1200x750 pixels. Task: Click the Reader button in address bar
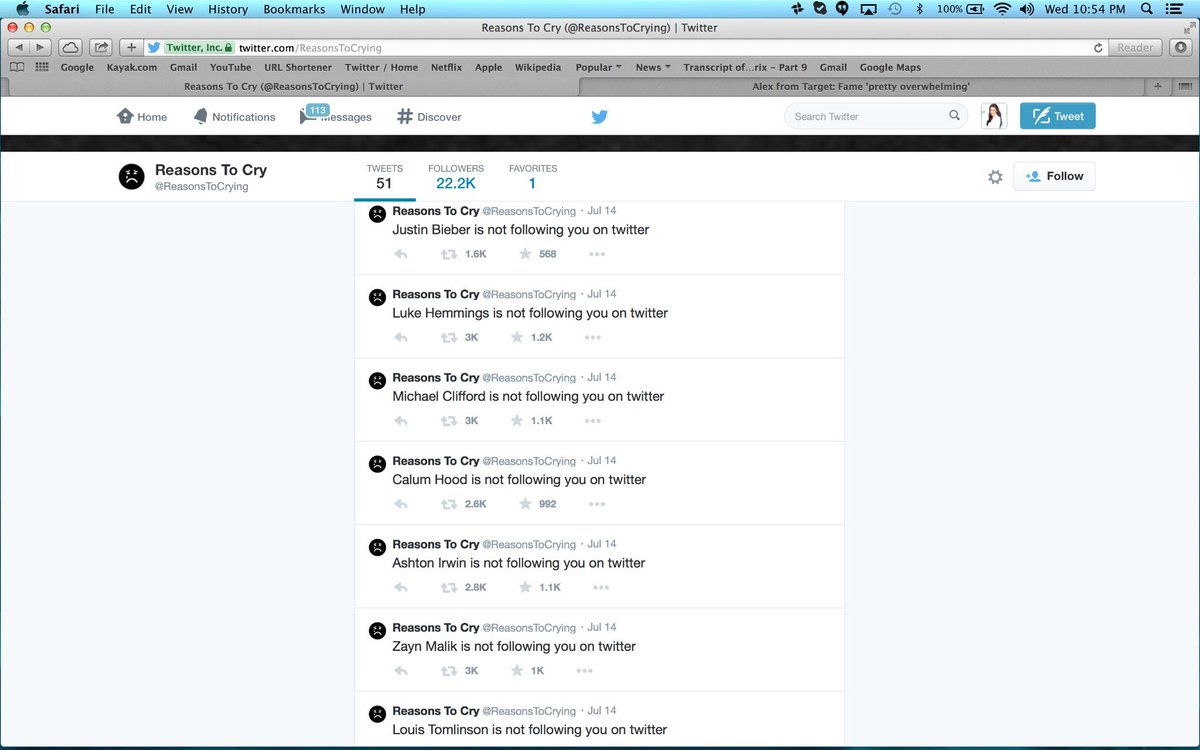point(1135,47)
